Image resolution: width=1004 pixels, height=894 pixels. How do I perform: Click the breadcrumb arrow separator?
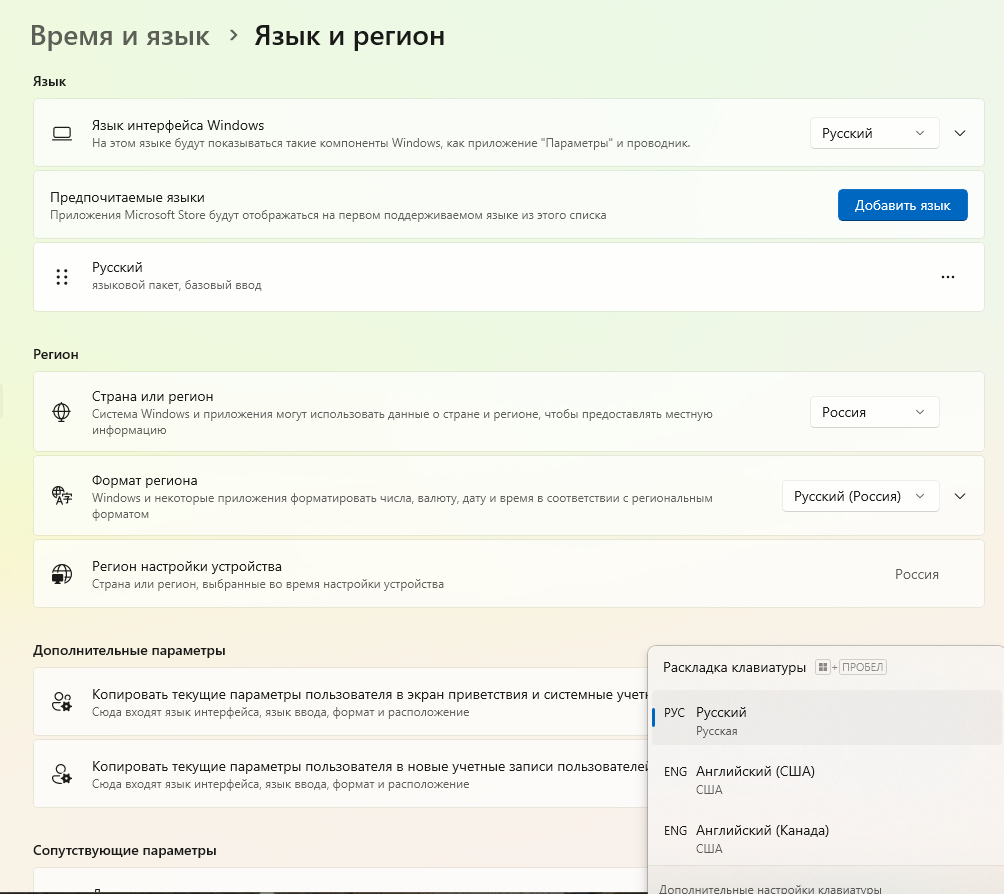click(x=234, y=36)
